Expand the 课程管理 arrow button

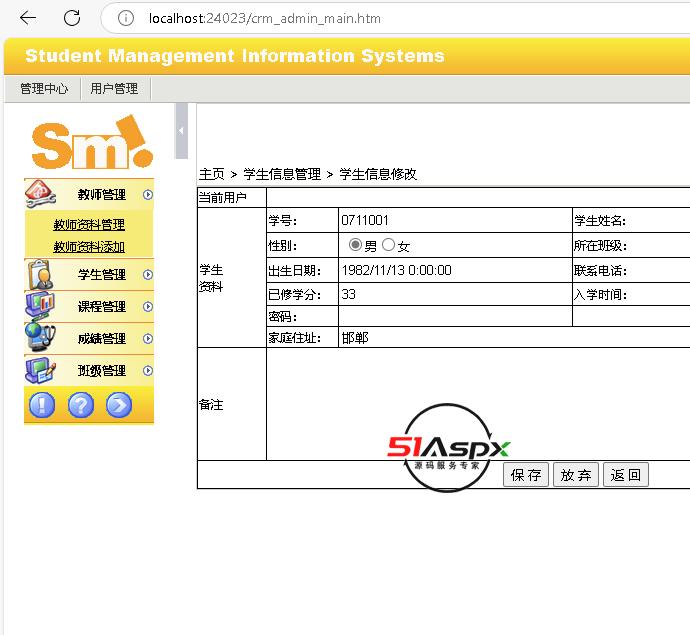(147, 306)
